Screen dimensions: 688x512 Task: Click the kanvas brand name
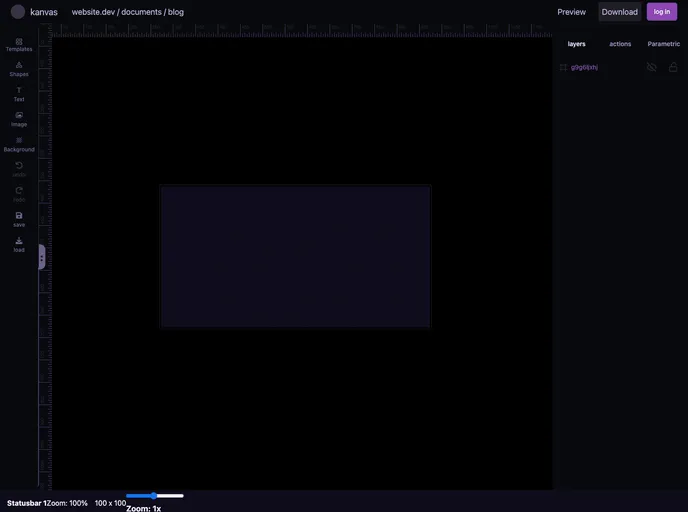tap(44, 12)
